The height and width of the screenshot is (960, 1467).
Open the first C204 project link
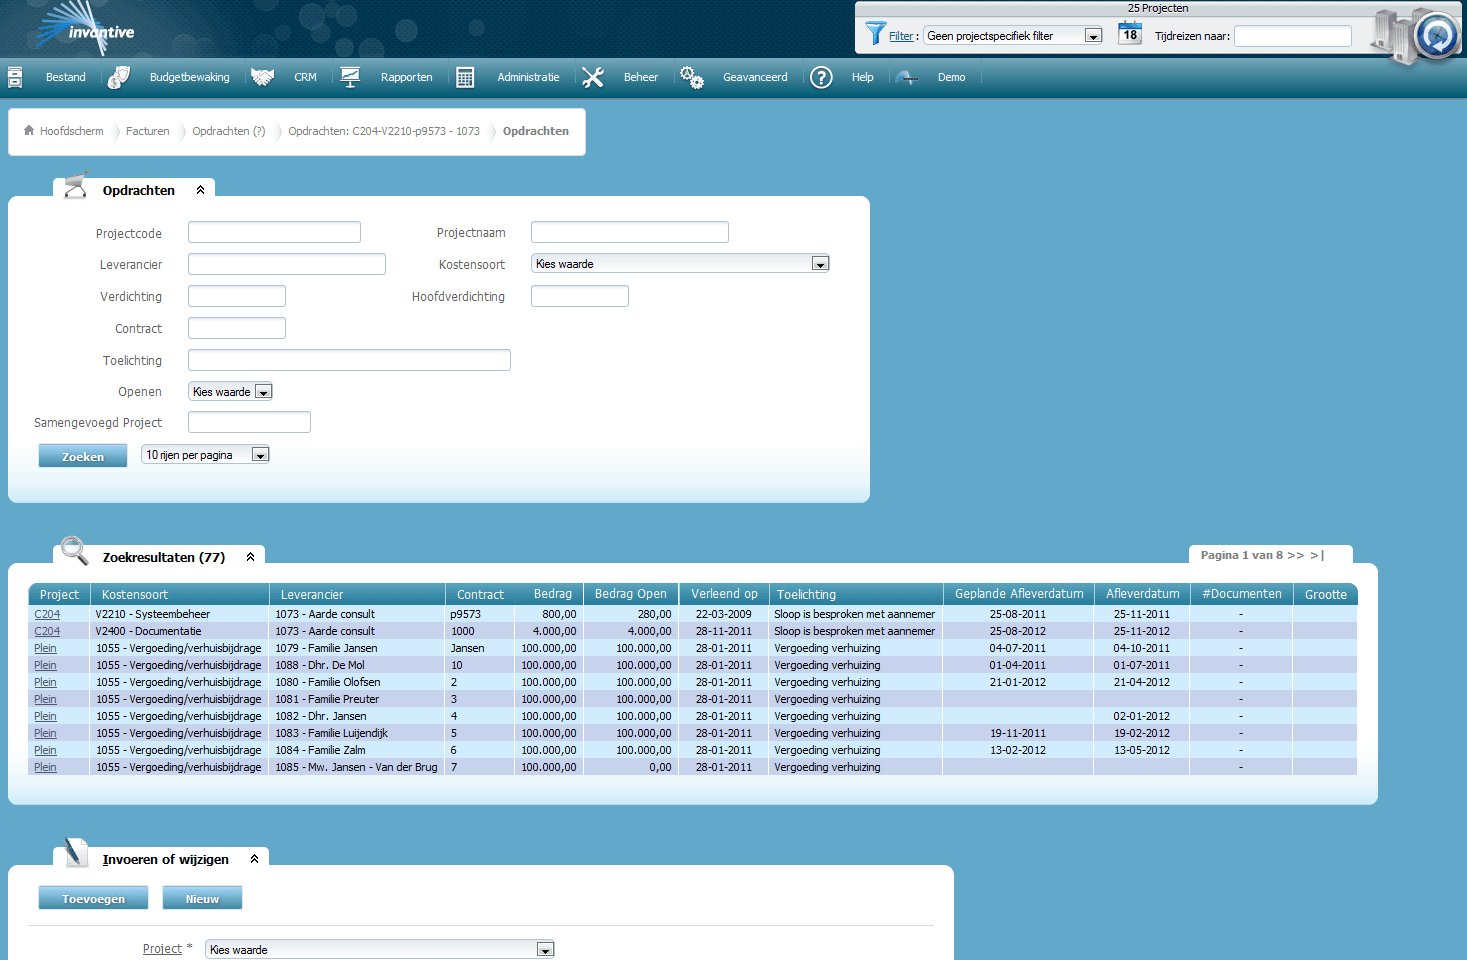pyautogui.click(x=47, y=615)
